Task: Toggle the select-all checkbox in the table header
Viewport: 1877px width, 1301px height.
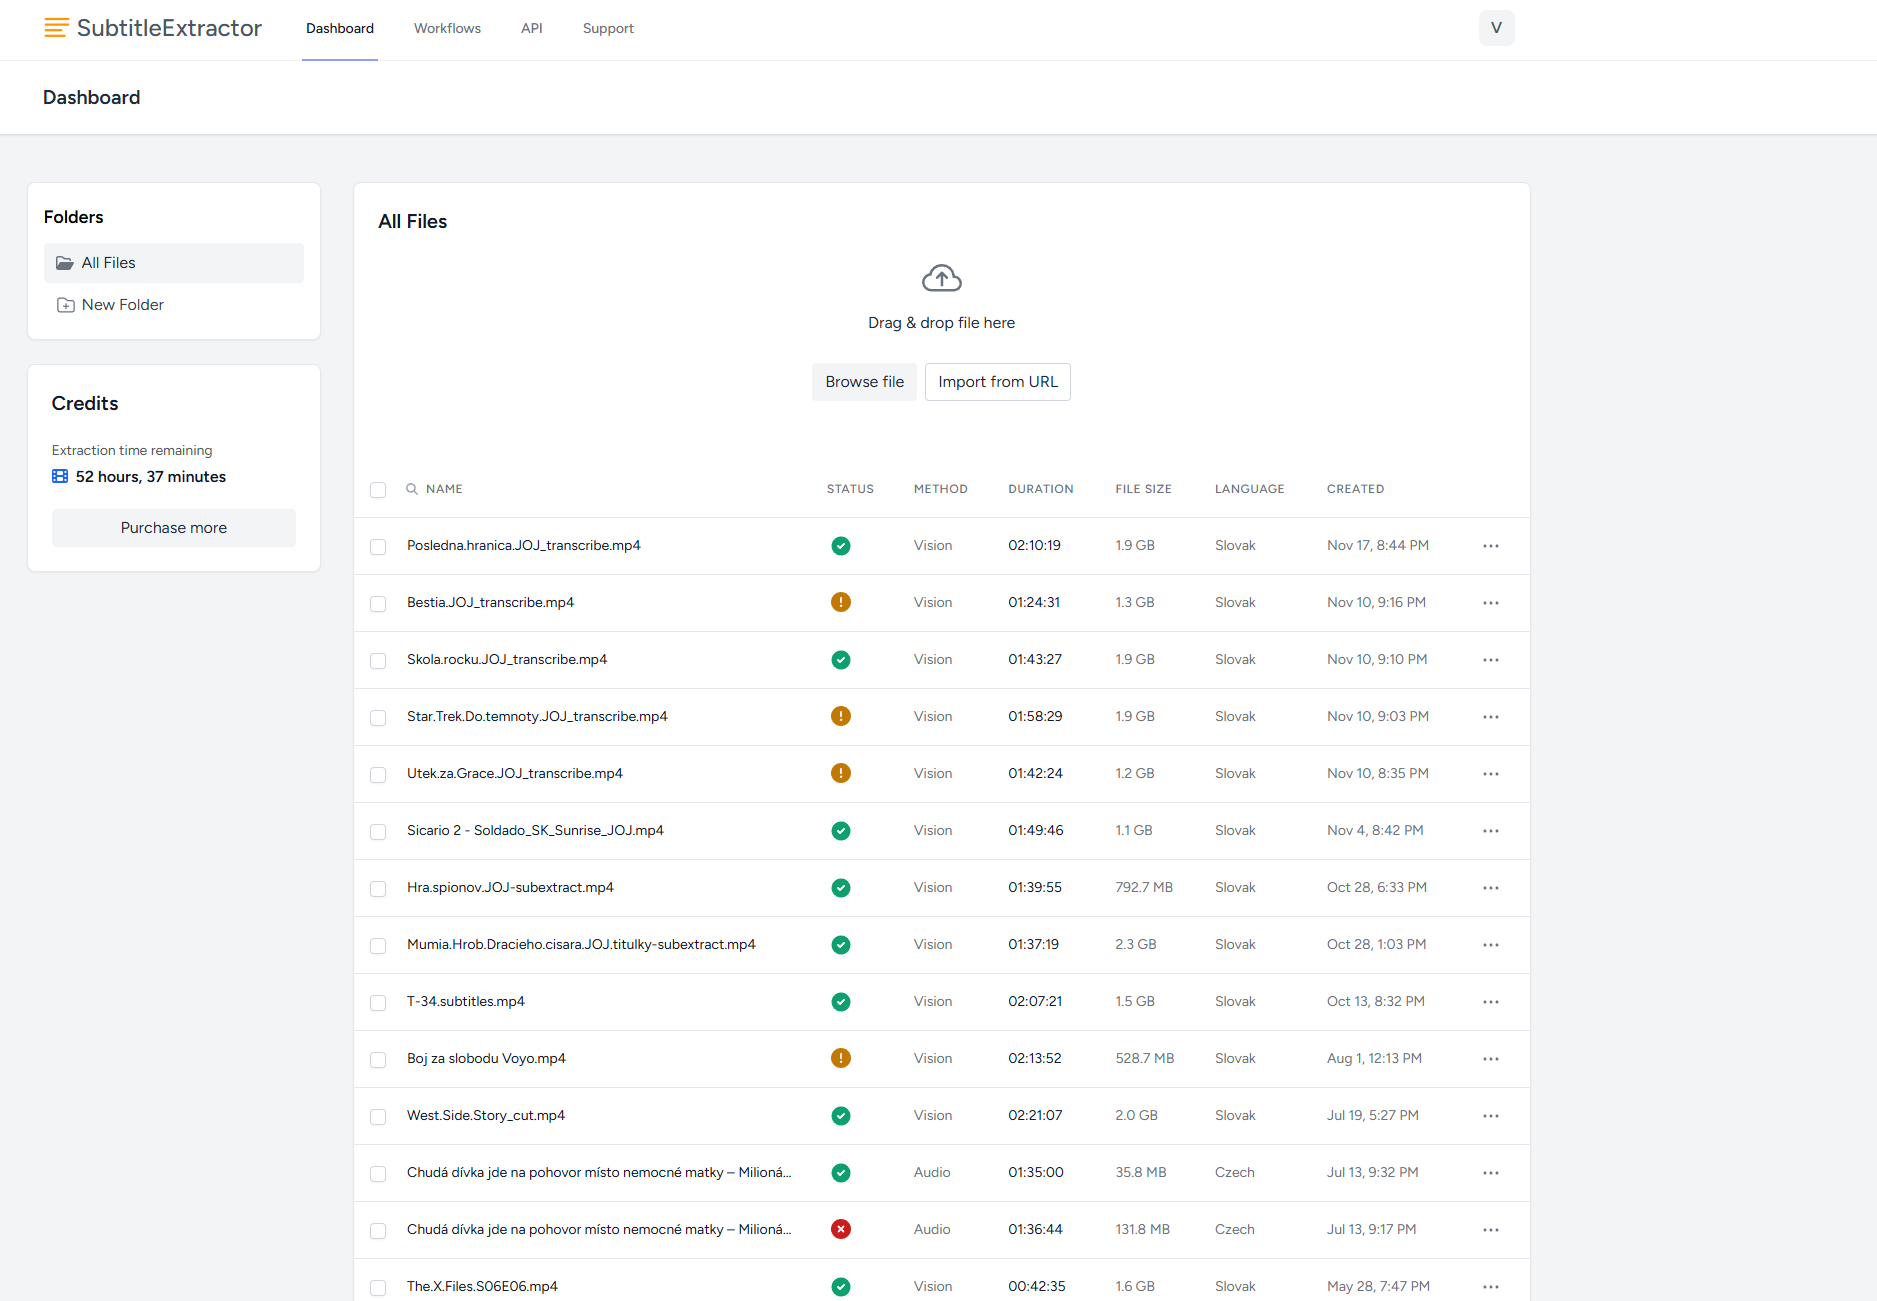Action: click(378, 490)
